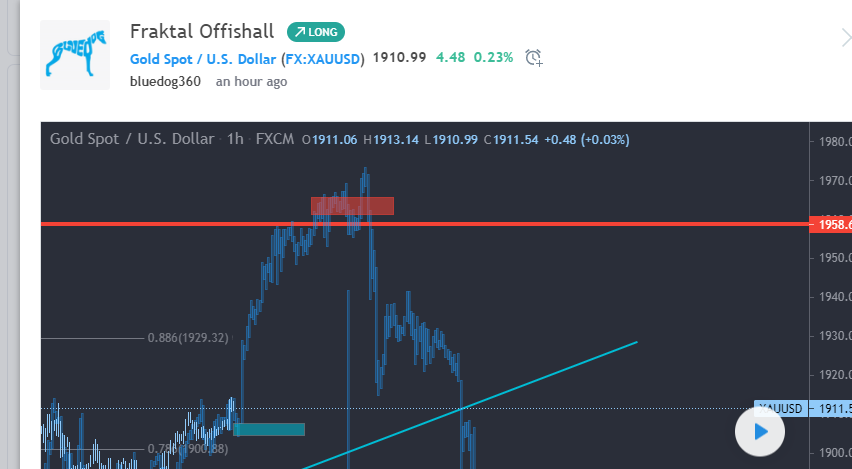Screen dimensions: 852x469
Task: Click the 1h timeframe in chart legend
Action: (x=235, y=139)
